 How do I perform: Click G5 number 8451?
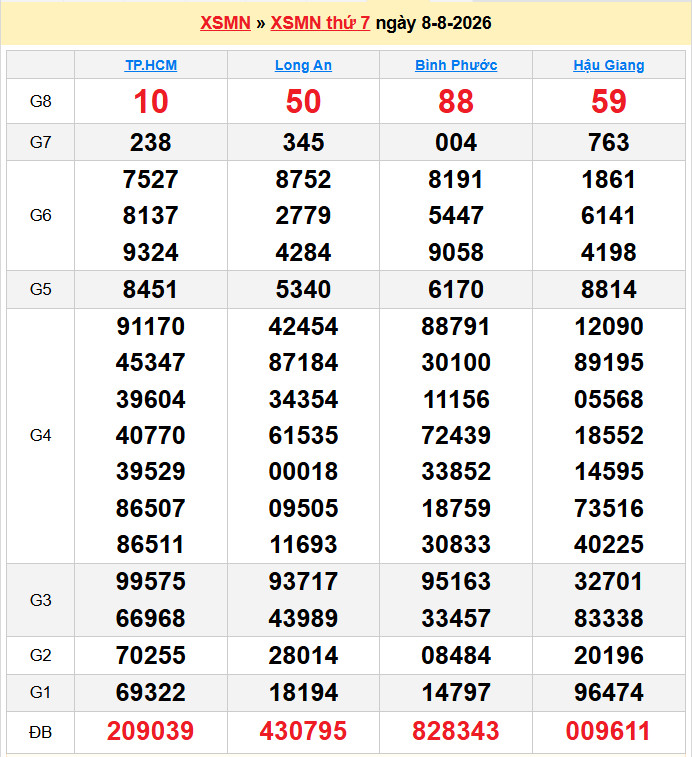tap(151, 289)
